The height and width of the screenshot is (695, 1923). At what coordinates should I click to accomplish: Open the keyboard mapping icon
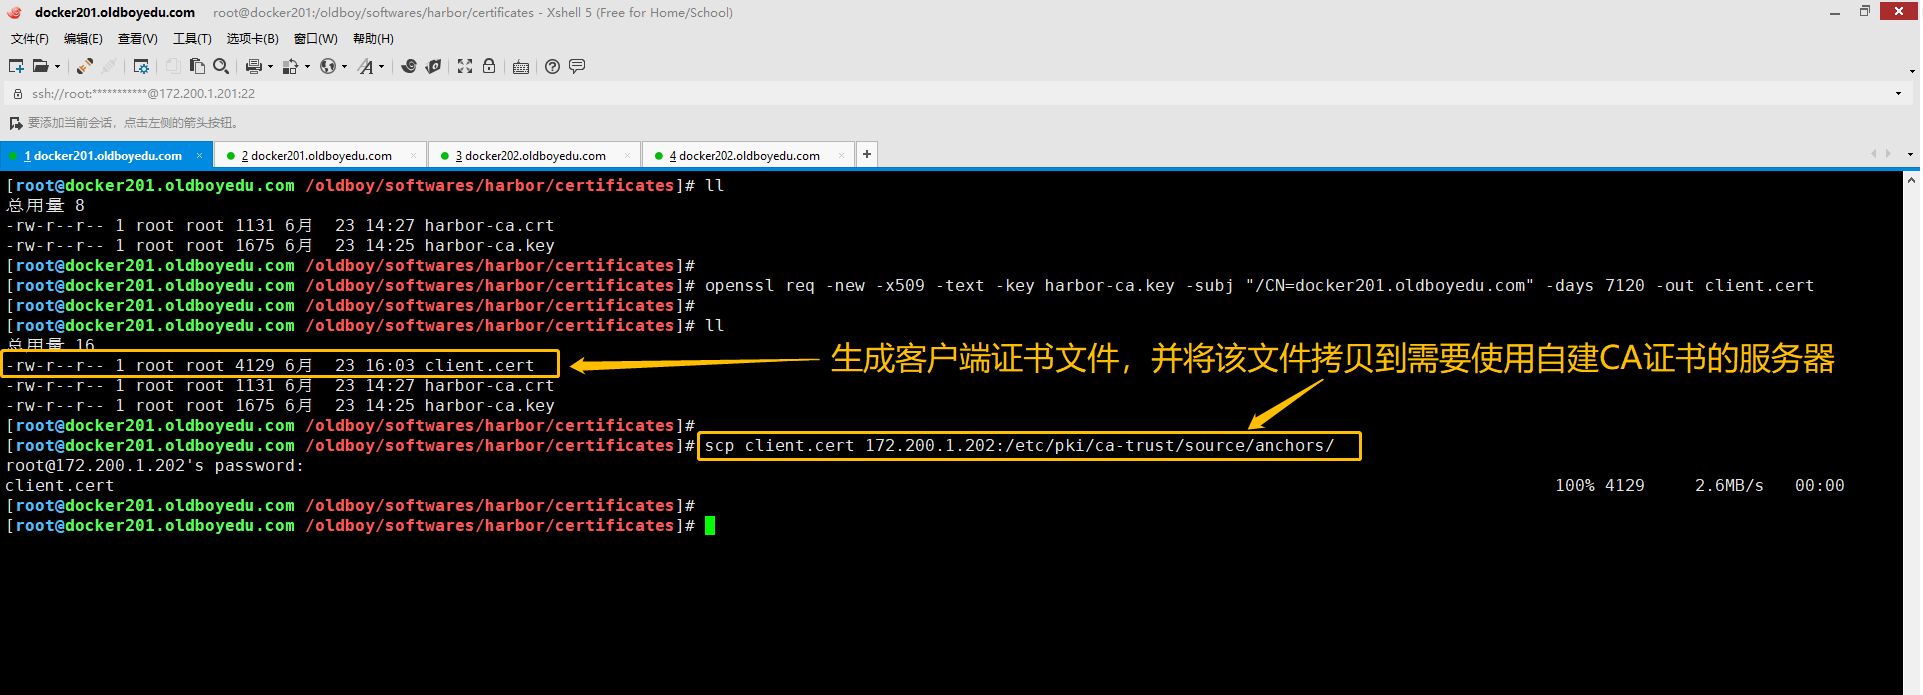pos(521,67)
